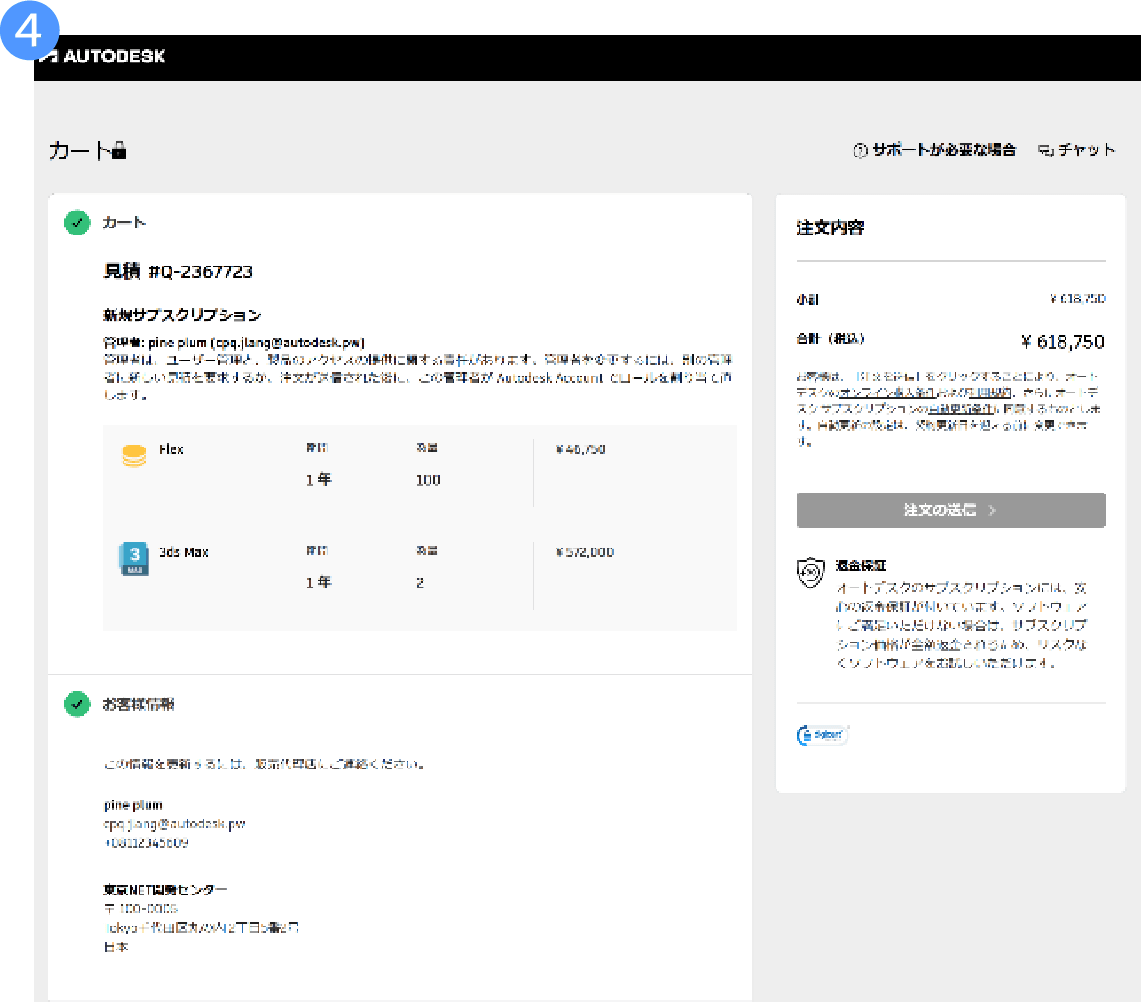Image resolution: width=1141 pixels, height=1002 pixels.
Task: Click the 1 年 term for Flex
Action: 319,480
